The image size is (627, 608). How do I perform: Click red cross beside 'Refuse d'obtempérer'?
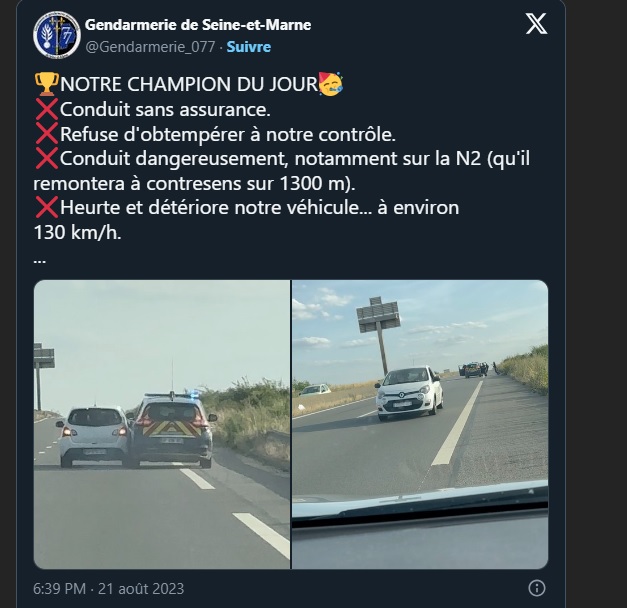(x=46, y=133)
